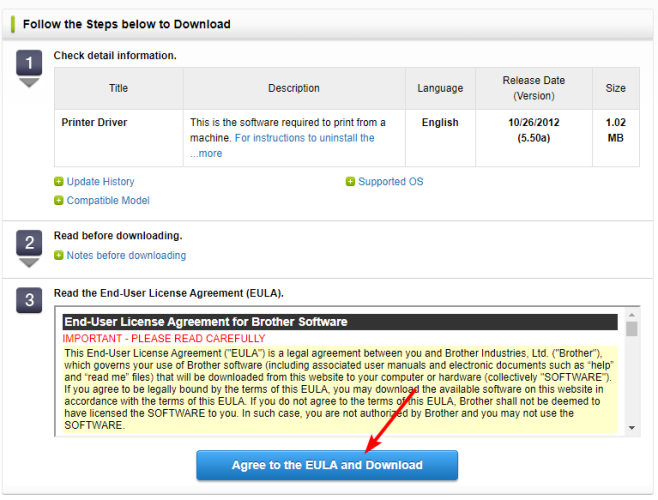Click the step 1 number badge
Image resolution: width=658 pixels, height=500 pixels.
tap(29, 63)
